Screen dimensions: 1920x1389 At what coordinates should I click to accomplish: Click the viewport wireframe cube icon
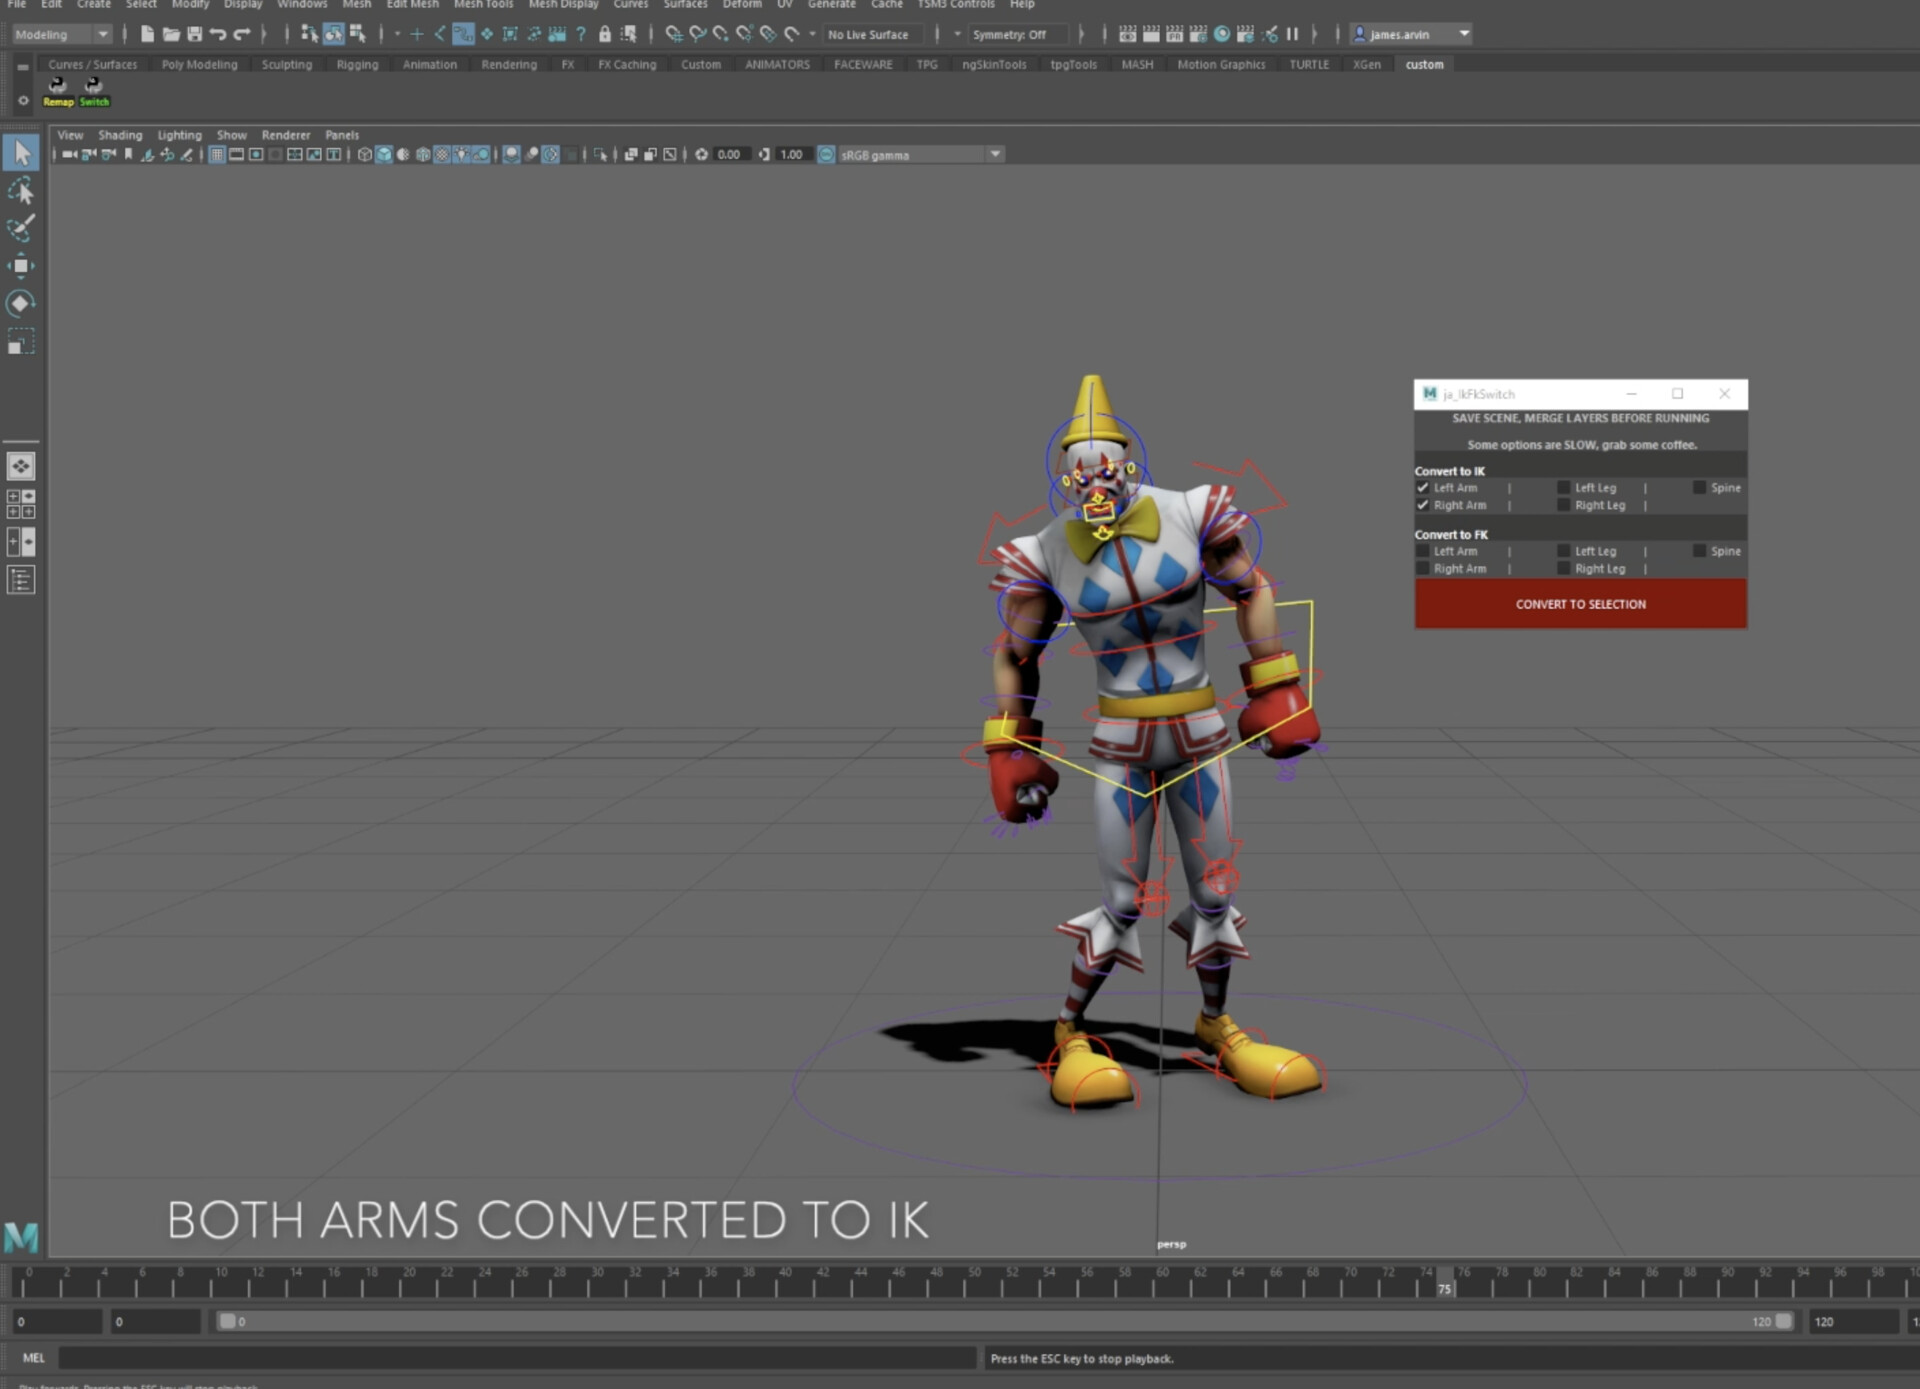pyautogui.click(x=365, y=155)
